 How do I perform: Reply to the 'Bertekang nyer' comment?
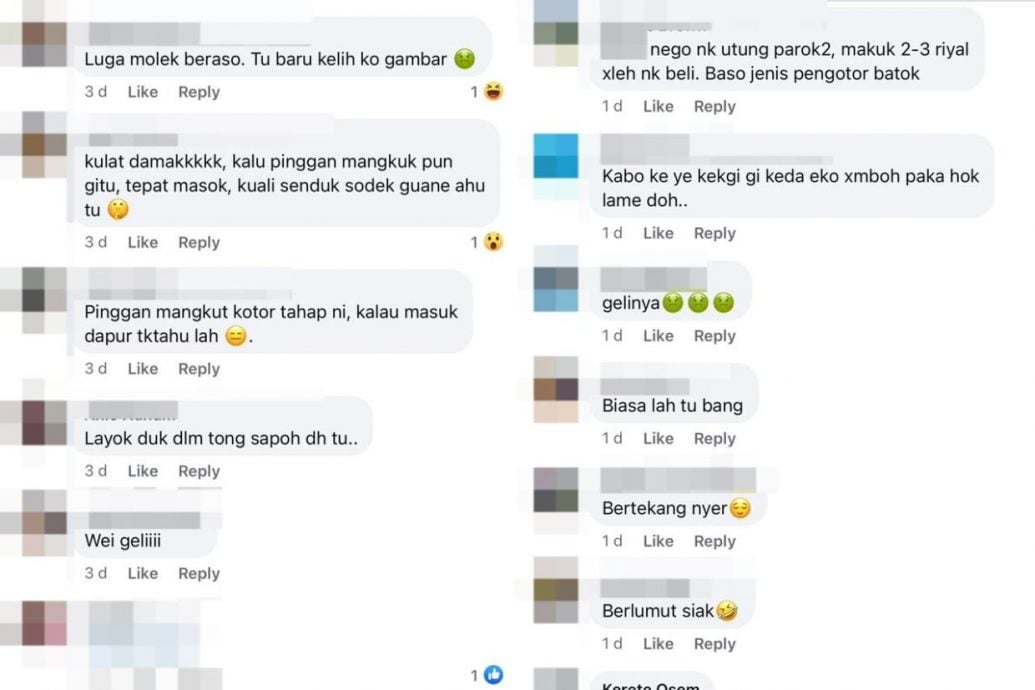coord(714,541)
